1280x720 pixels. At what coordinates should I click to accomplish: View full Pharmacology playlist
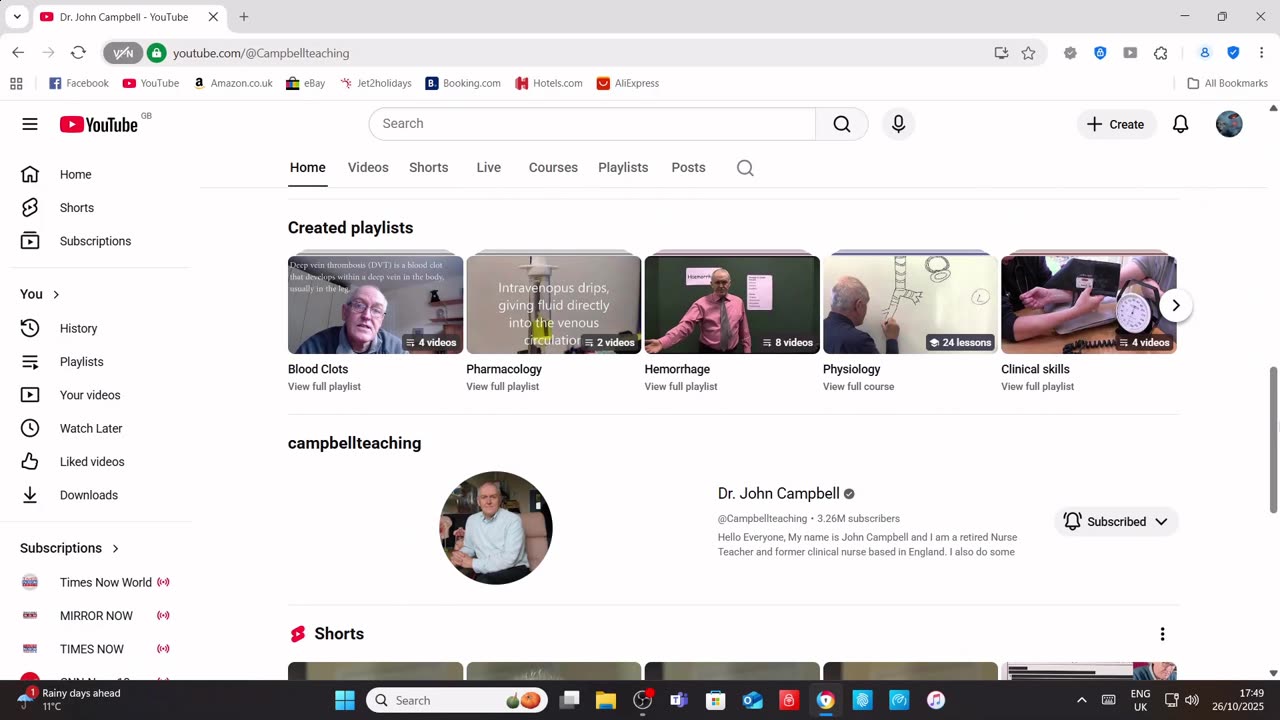tap(502, 387)
